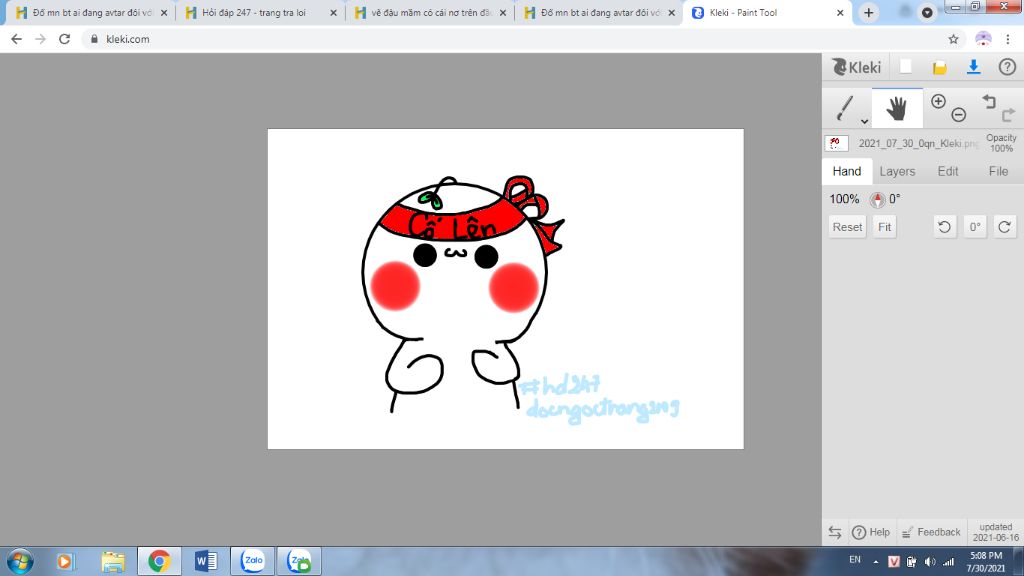Undo the last action
Viewport: 1024px width, 576px height.
click(989, 101)
